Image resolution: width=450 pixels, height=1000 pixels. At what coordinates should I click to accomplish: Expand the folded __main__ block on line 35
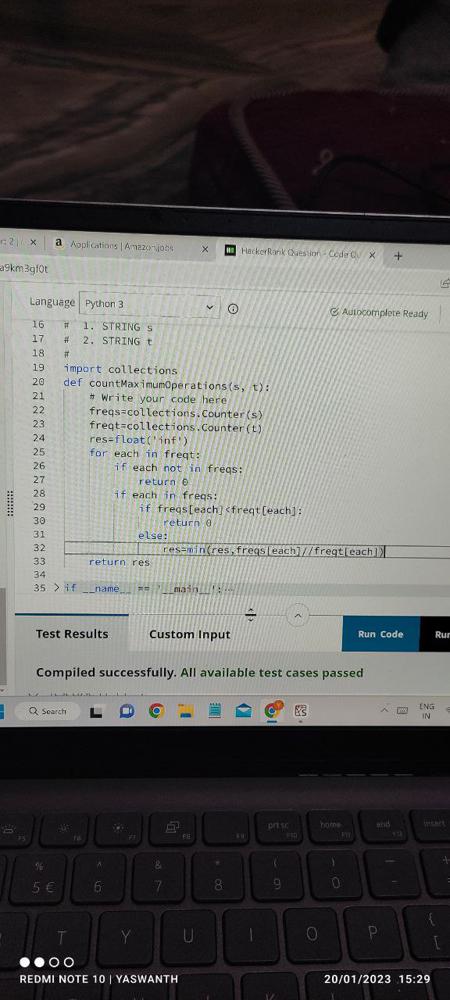point(57,588)
